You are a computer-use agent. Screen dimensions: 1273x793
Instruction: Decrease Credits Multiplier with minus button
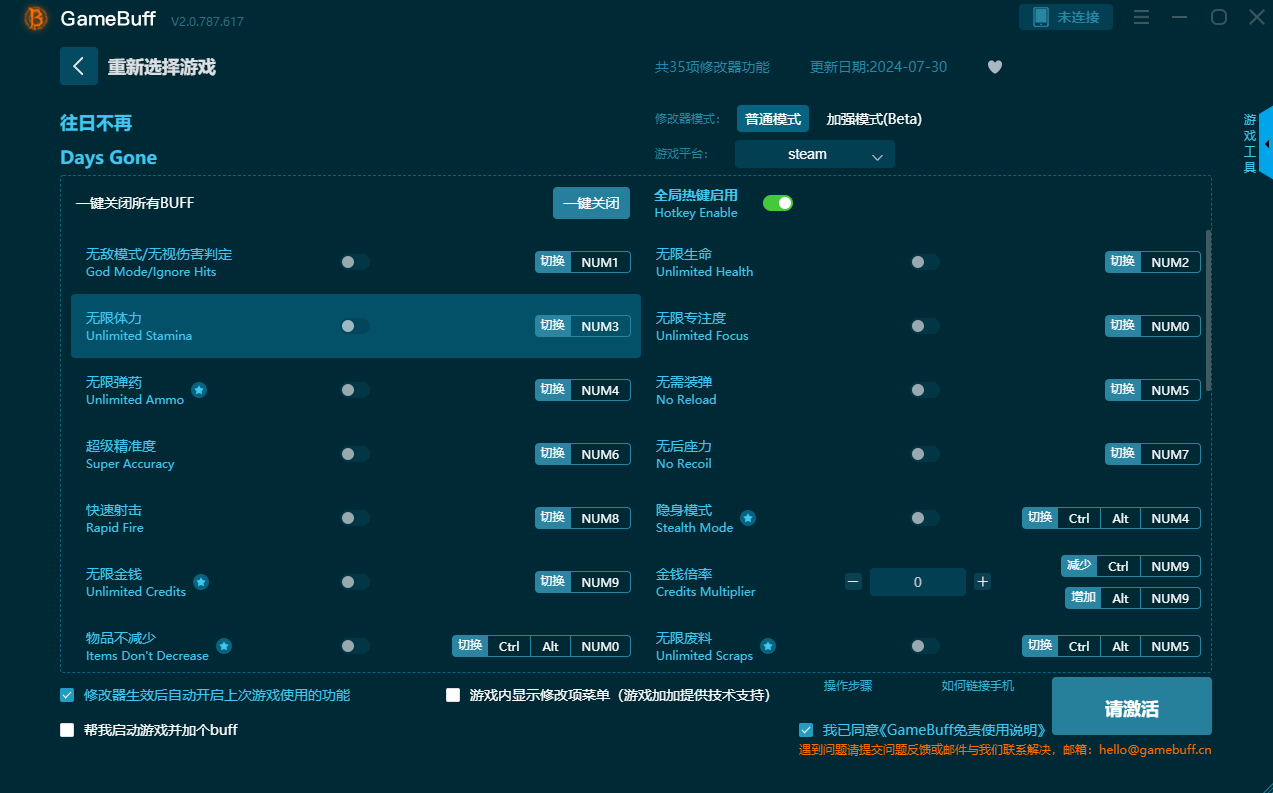tap(853, 581)
